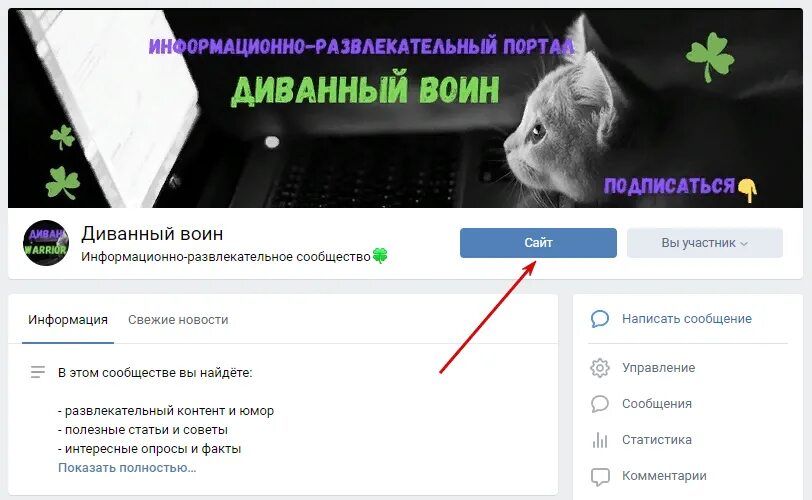Switch to the Свежие новости tab
812x500 pixels.
coord(178,320)
